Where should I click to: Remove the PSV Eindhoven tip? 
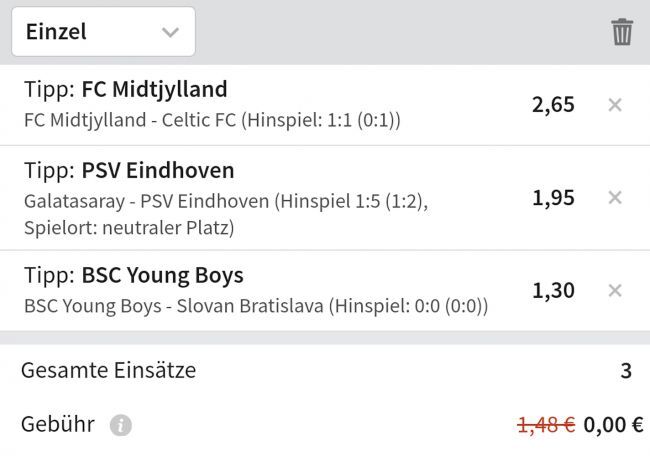pos(615,197)
